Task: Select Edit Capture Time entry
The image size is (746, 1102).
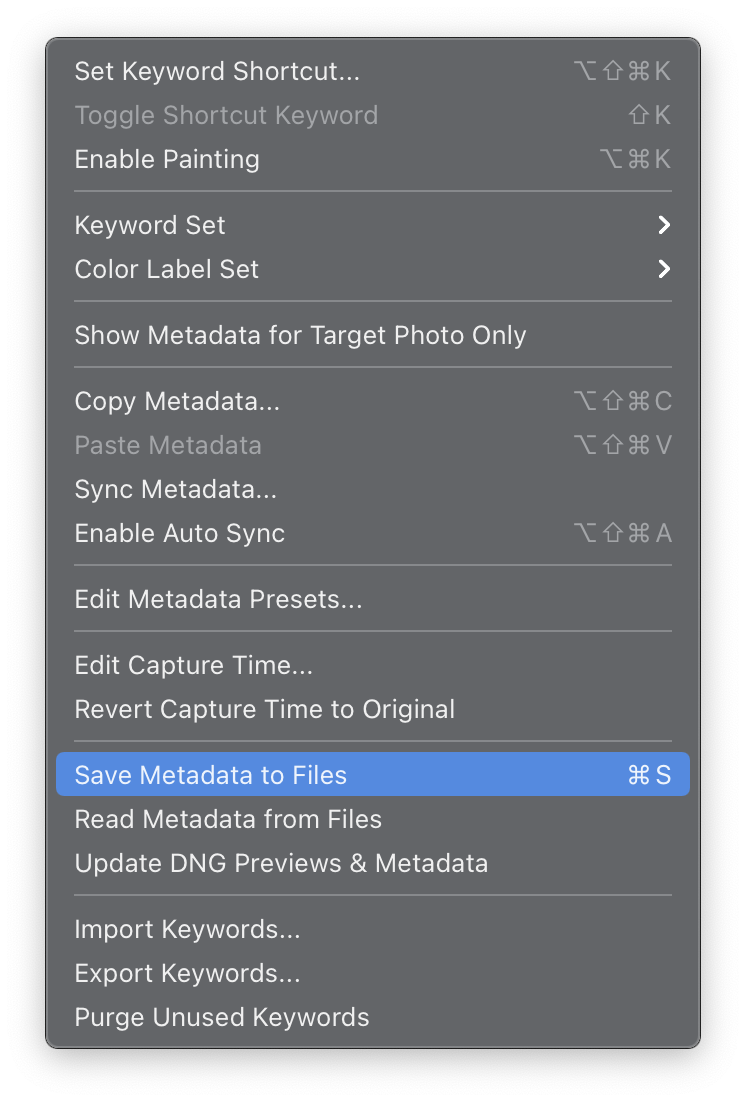Action: [194, 665]
